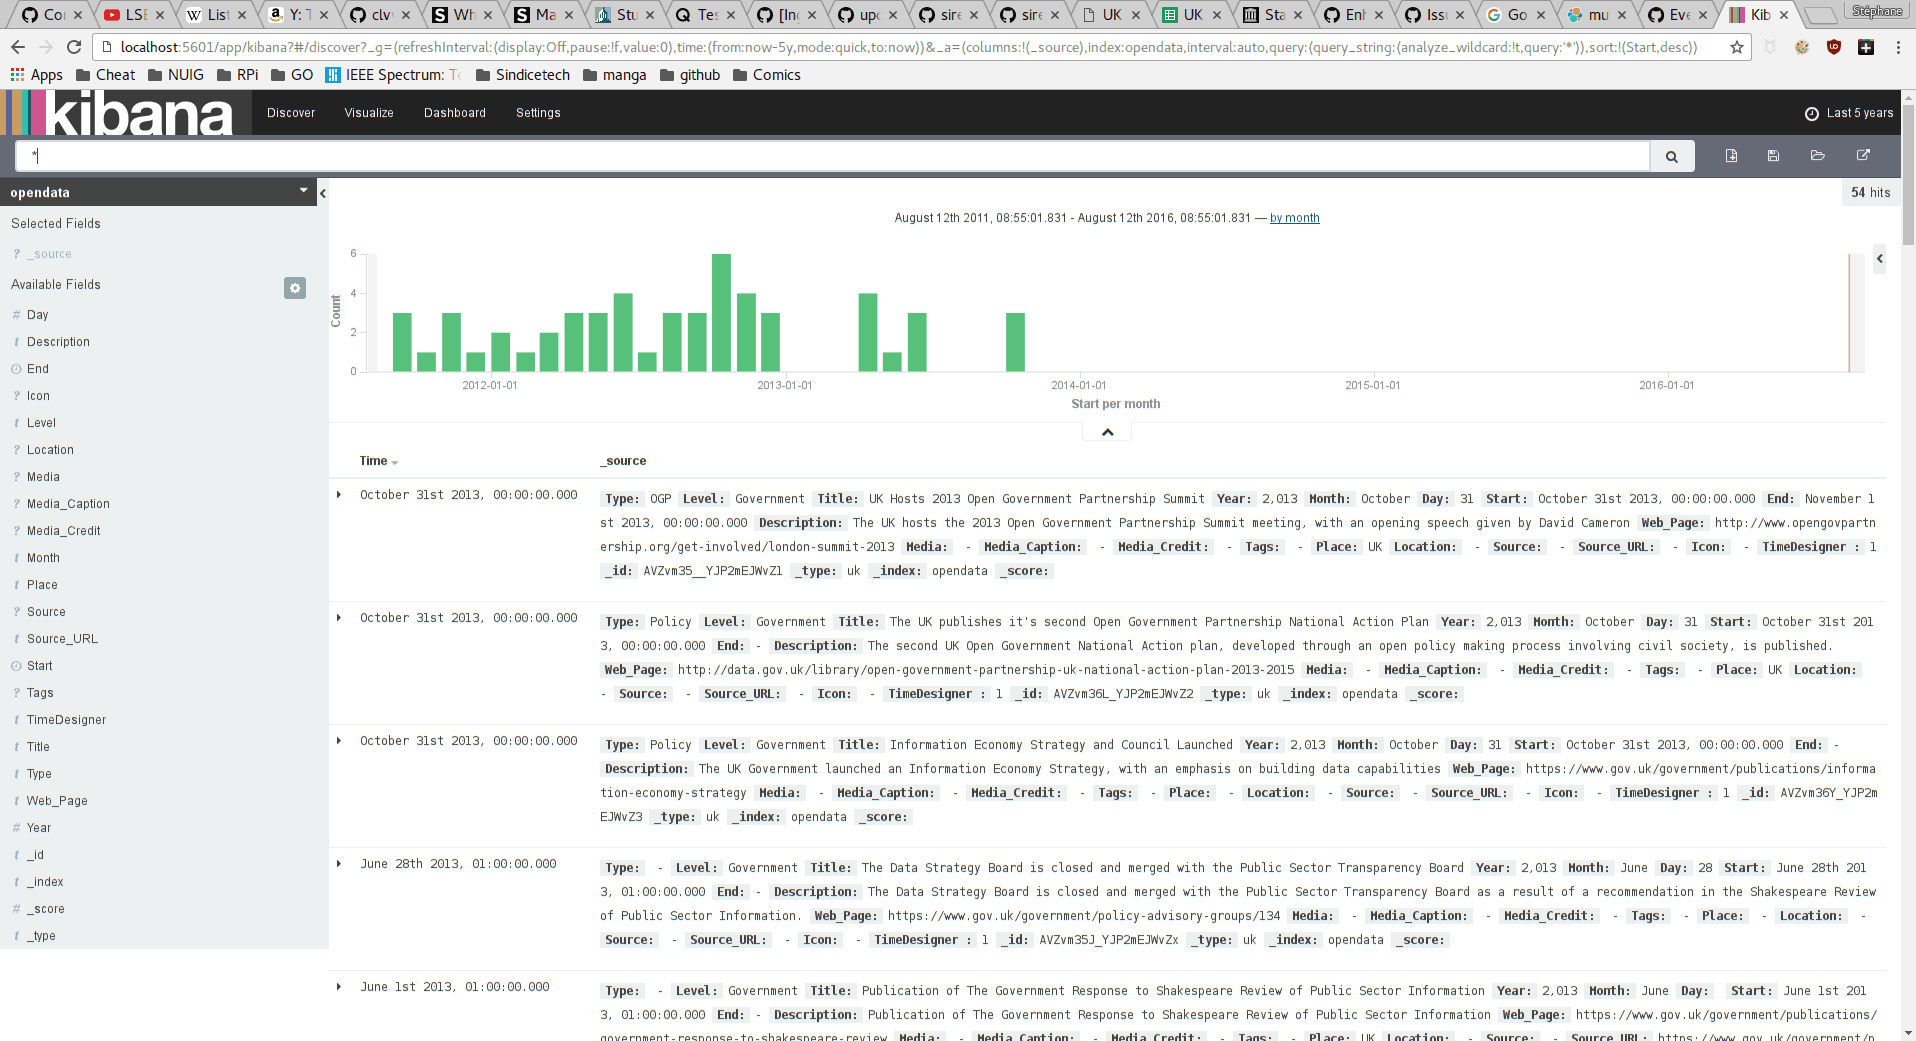1916x1041 pixels.
Task: Click the browser back arrow
Action: coord(18,47)
